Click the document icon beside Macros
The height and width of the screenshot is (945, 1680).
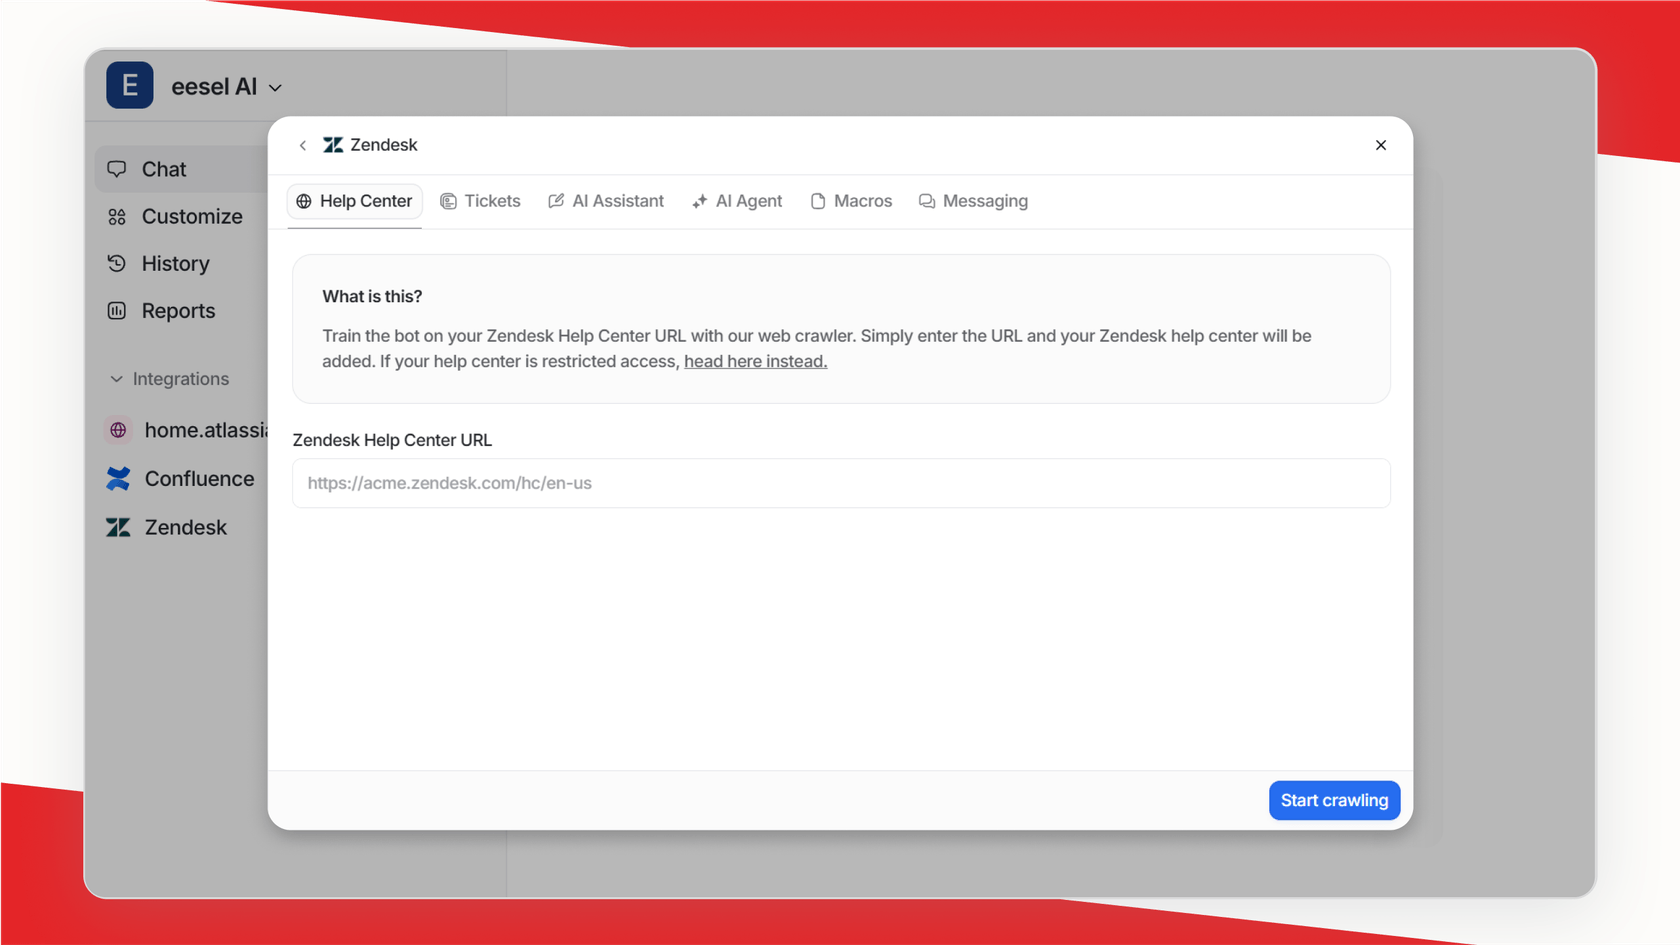pos(817,200)
